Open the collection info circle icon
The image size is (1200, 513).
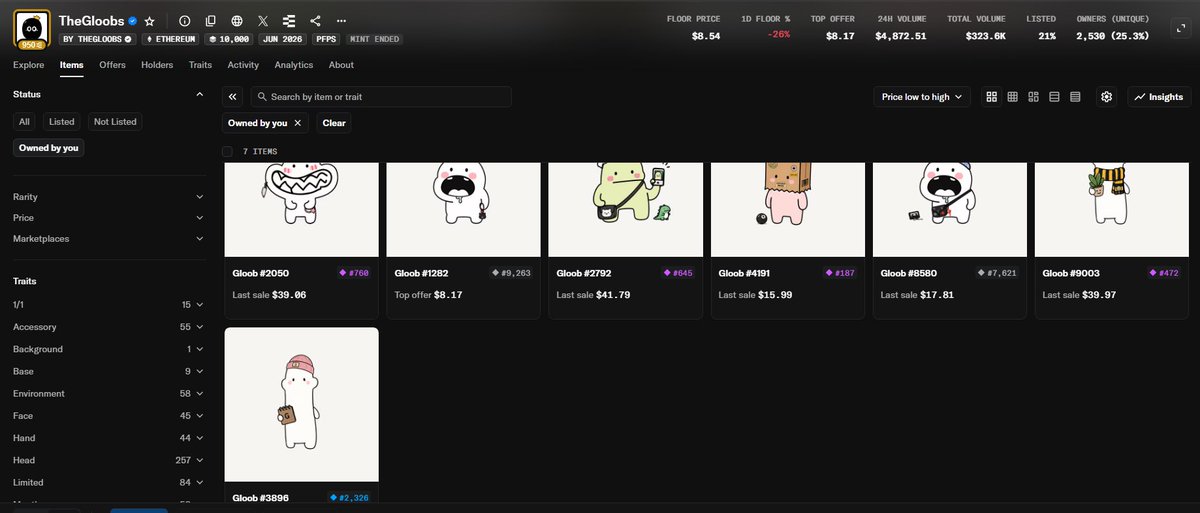pos(184,20)
